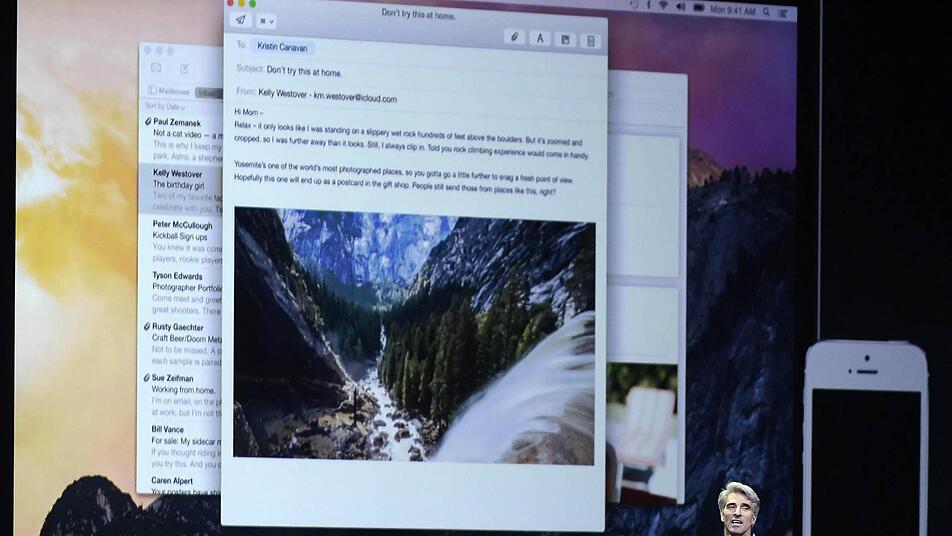This screenshot has height=536, width=952.
Task: Open the stationery pane icon in compose toolbar
Action: pyautogui.click(x=590, y=41)
